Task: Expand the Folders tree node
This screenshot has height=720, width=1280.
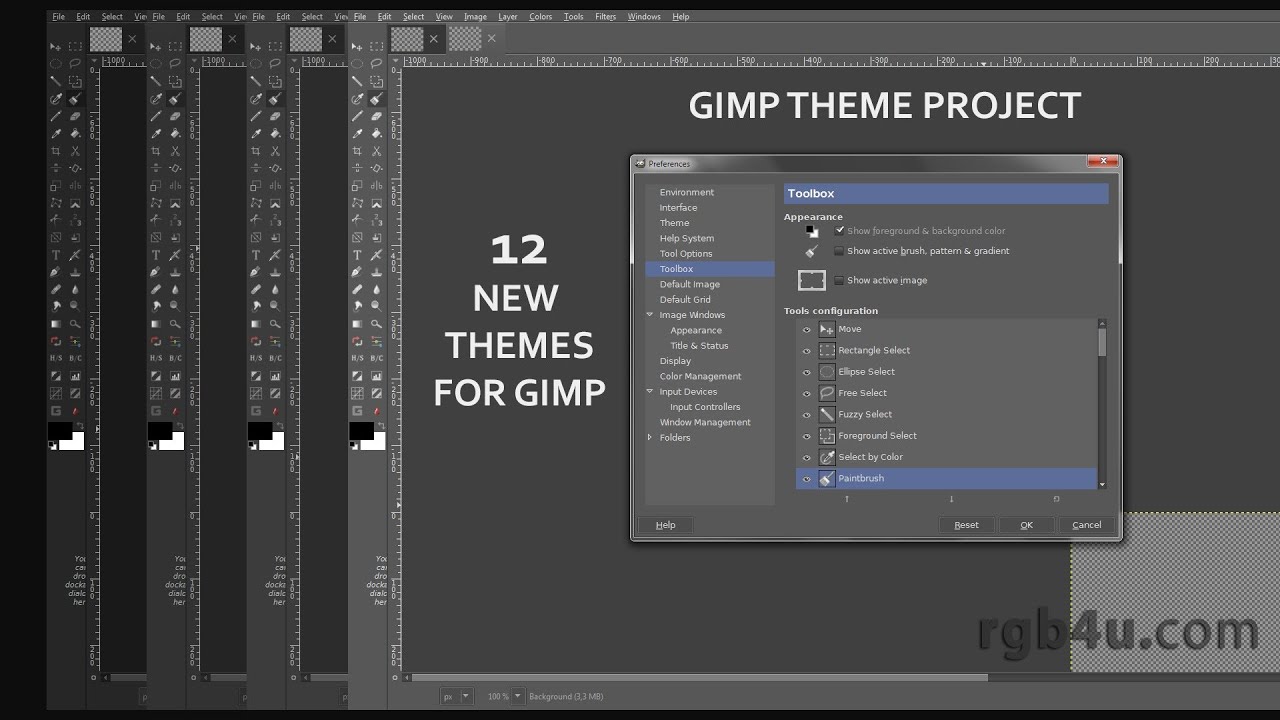Action: pyautogui.click(x=650, y=437)
